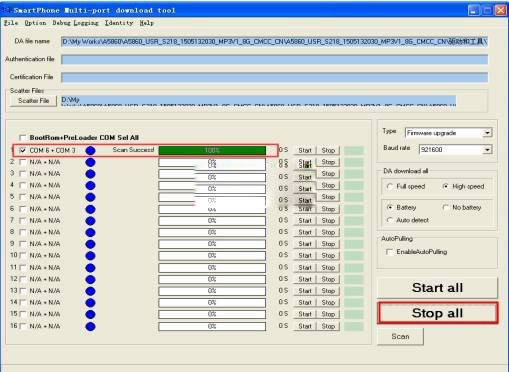
Task: Choose the No battery radio option
Action: 445,207
